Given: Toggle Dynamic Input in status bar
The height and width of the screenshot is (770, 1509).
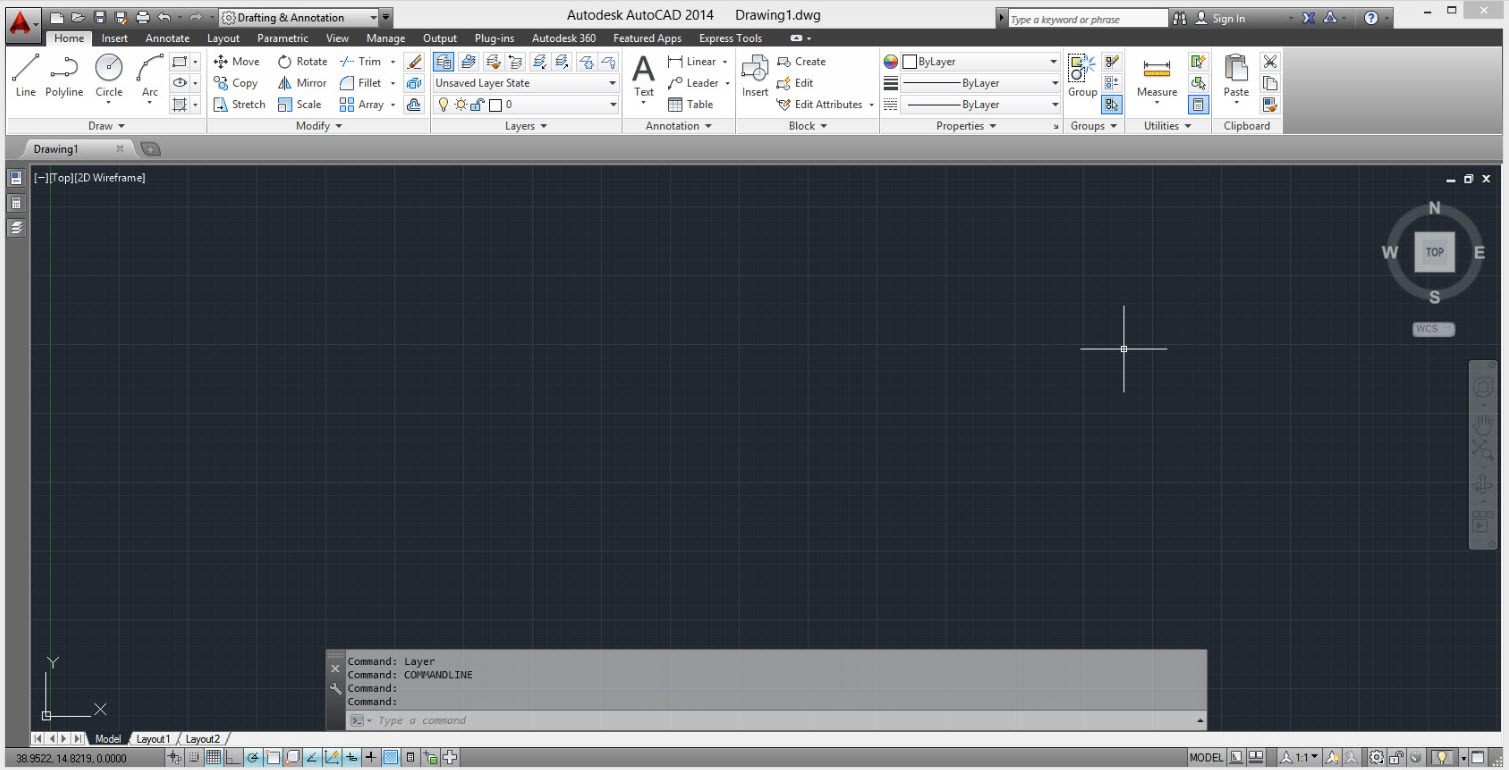Looking at the screenshot, I should [x=351, y=758].
